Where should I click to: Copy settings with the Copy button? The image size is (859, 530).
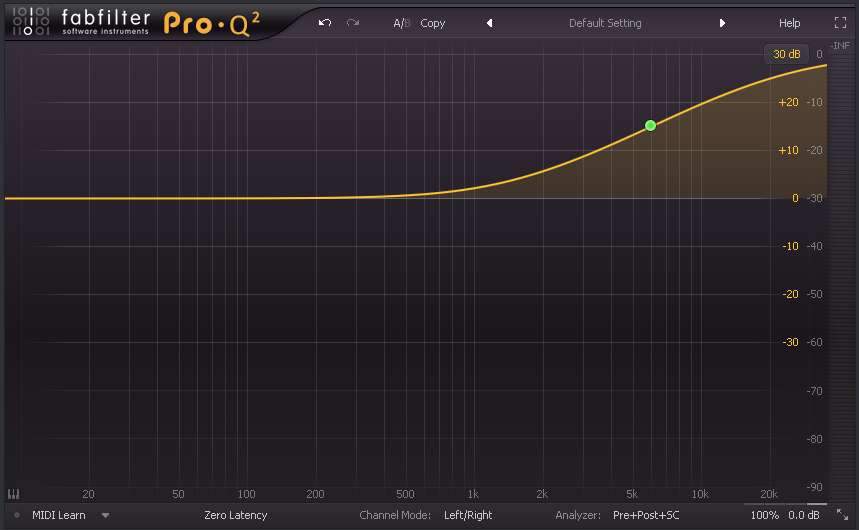432,24
